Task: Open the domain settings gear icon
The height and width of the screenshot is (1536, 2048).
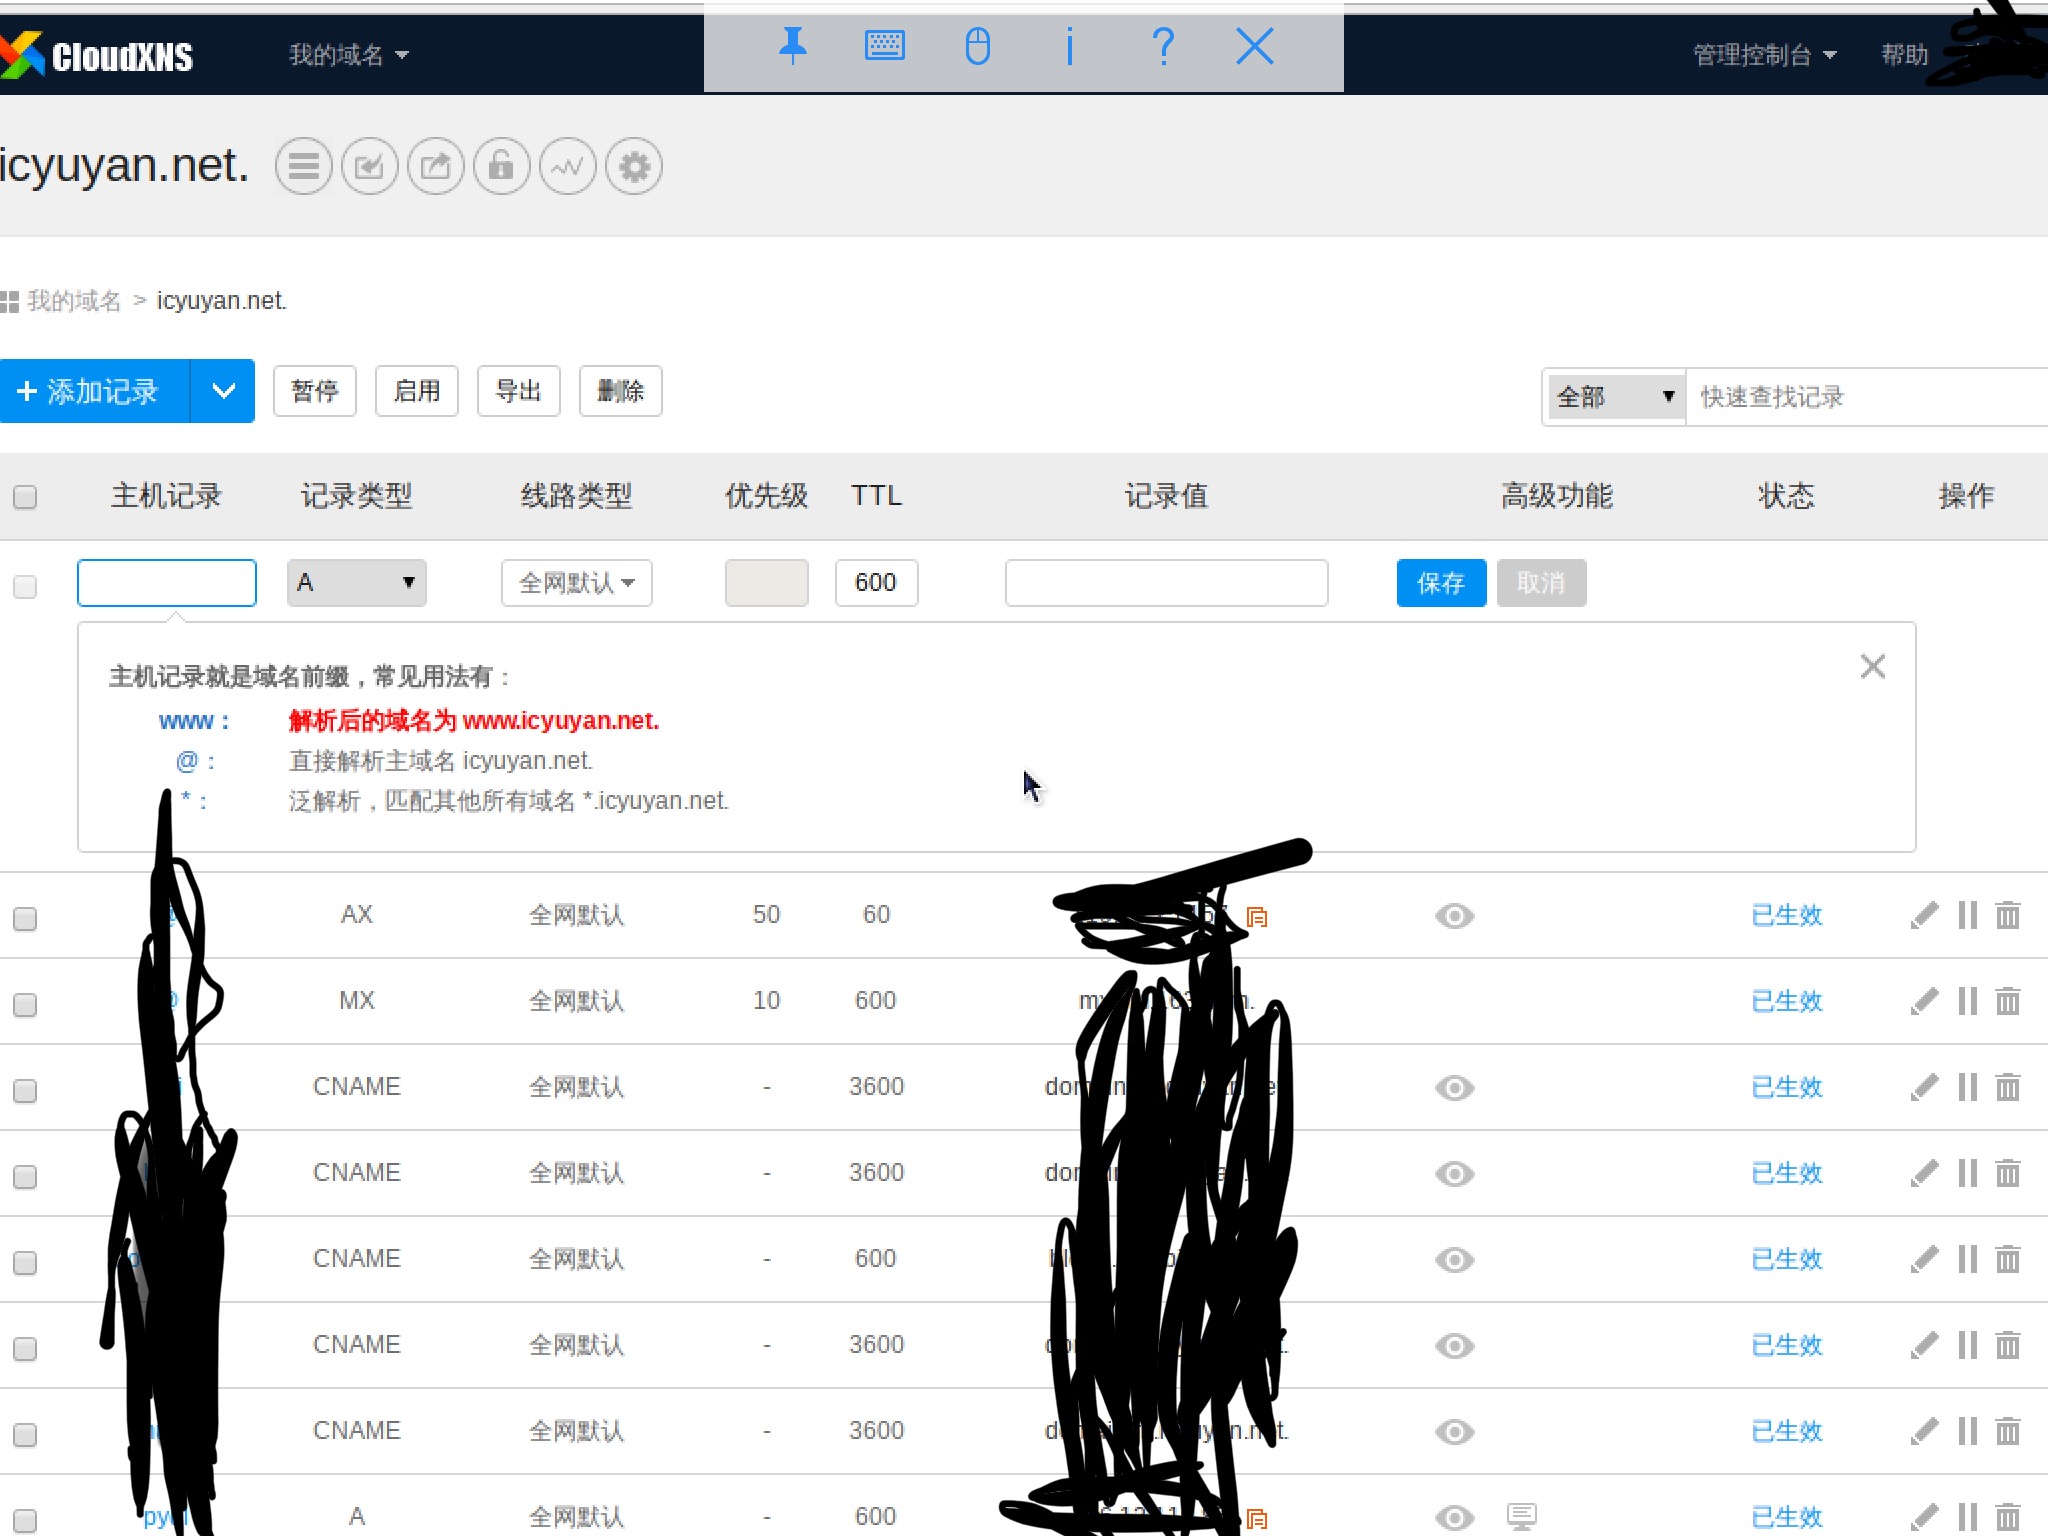Action: [x=634, y=166]
